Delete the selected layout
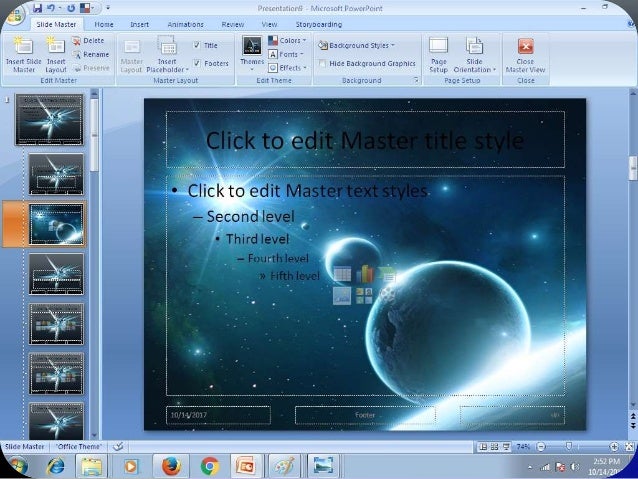 [x=88, y=40]
